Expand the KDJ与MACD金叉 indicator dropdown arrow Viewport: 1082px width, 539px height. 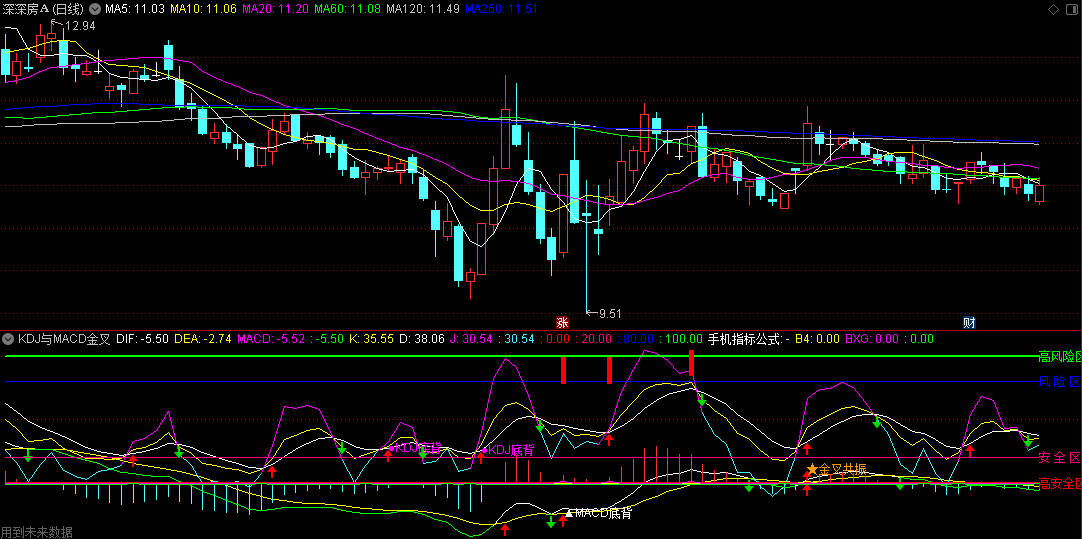click(x=9, y=339)
